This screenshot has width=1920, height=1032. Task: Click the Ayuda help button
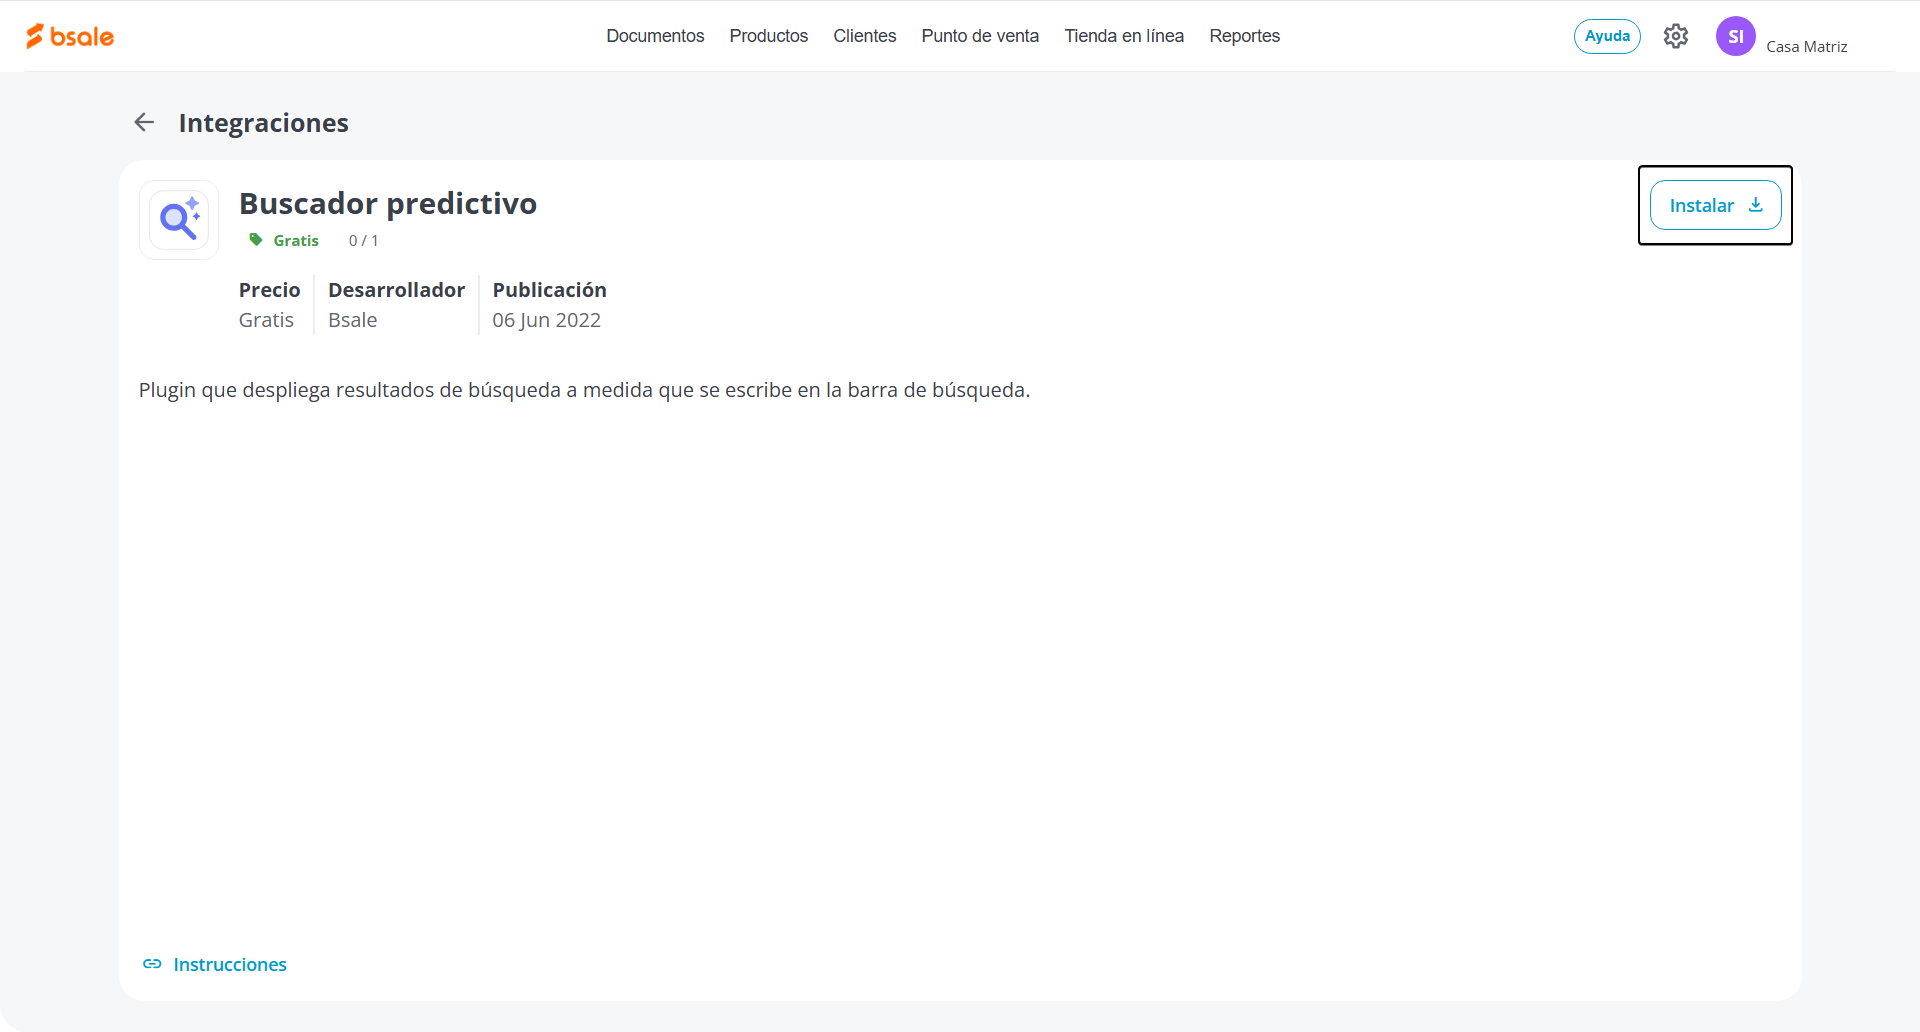click(x=1607, y=36)
